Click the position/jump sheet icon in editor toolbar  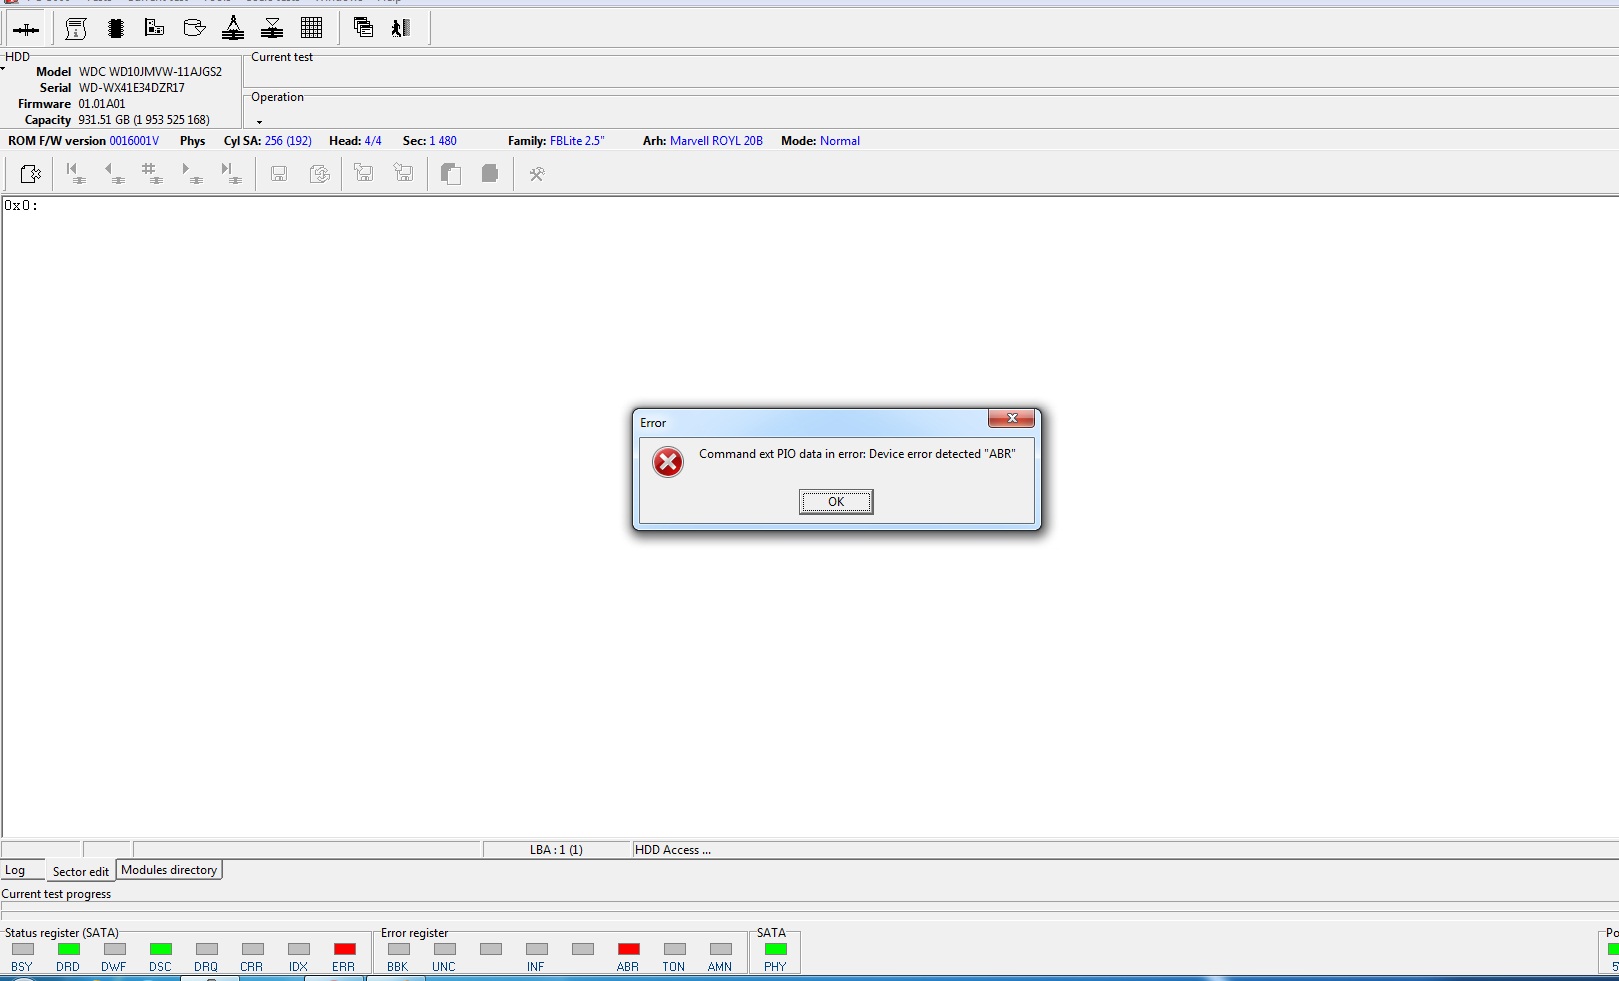31,174
